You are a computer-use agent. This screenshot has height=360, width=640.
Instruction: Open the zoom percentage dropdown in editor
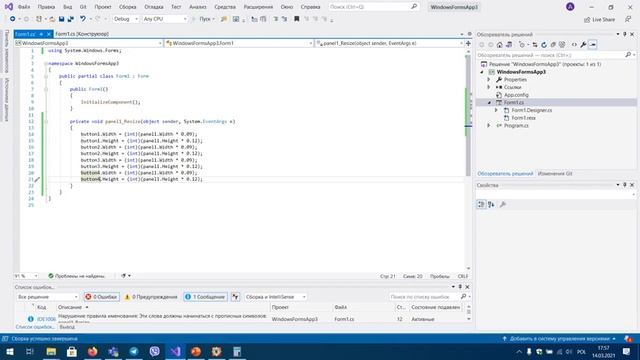[x=26, y=276]
